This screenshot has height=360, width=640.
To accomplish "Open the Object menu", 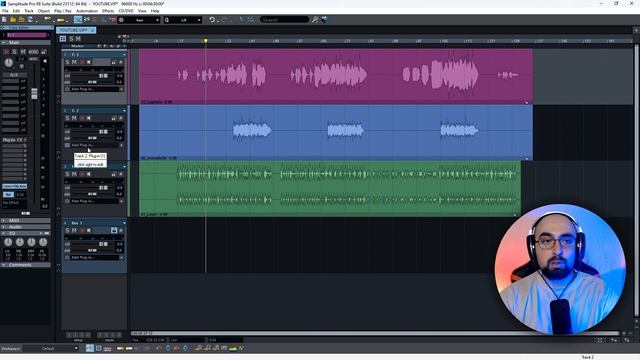I will [44, 11].
